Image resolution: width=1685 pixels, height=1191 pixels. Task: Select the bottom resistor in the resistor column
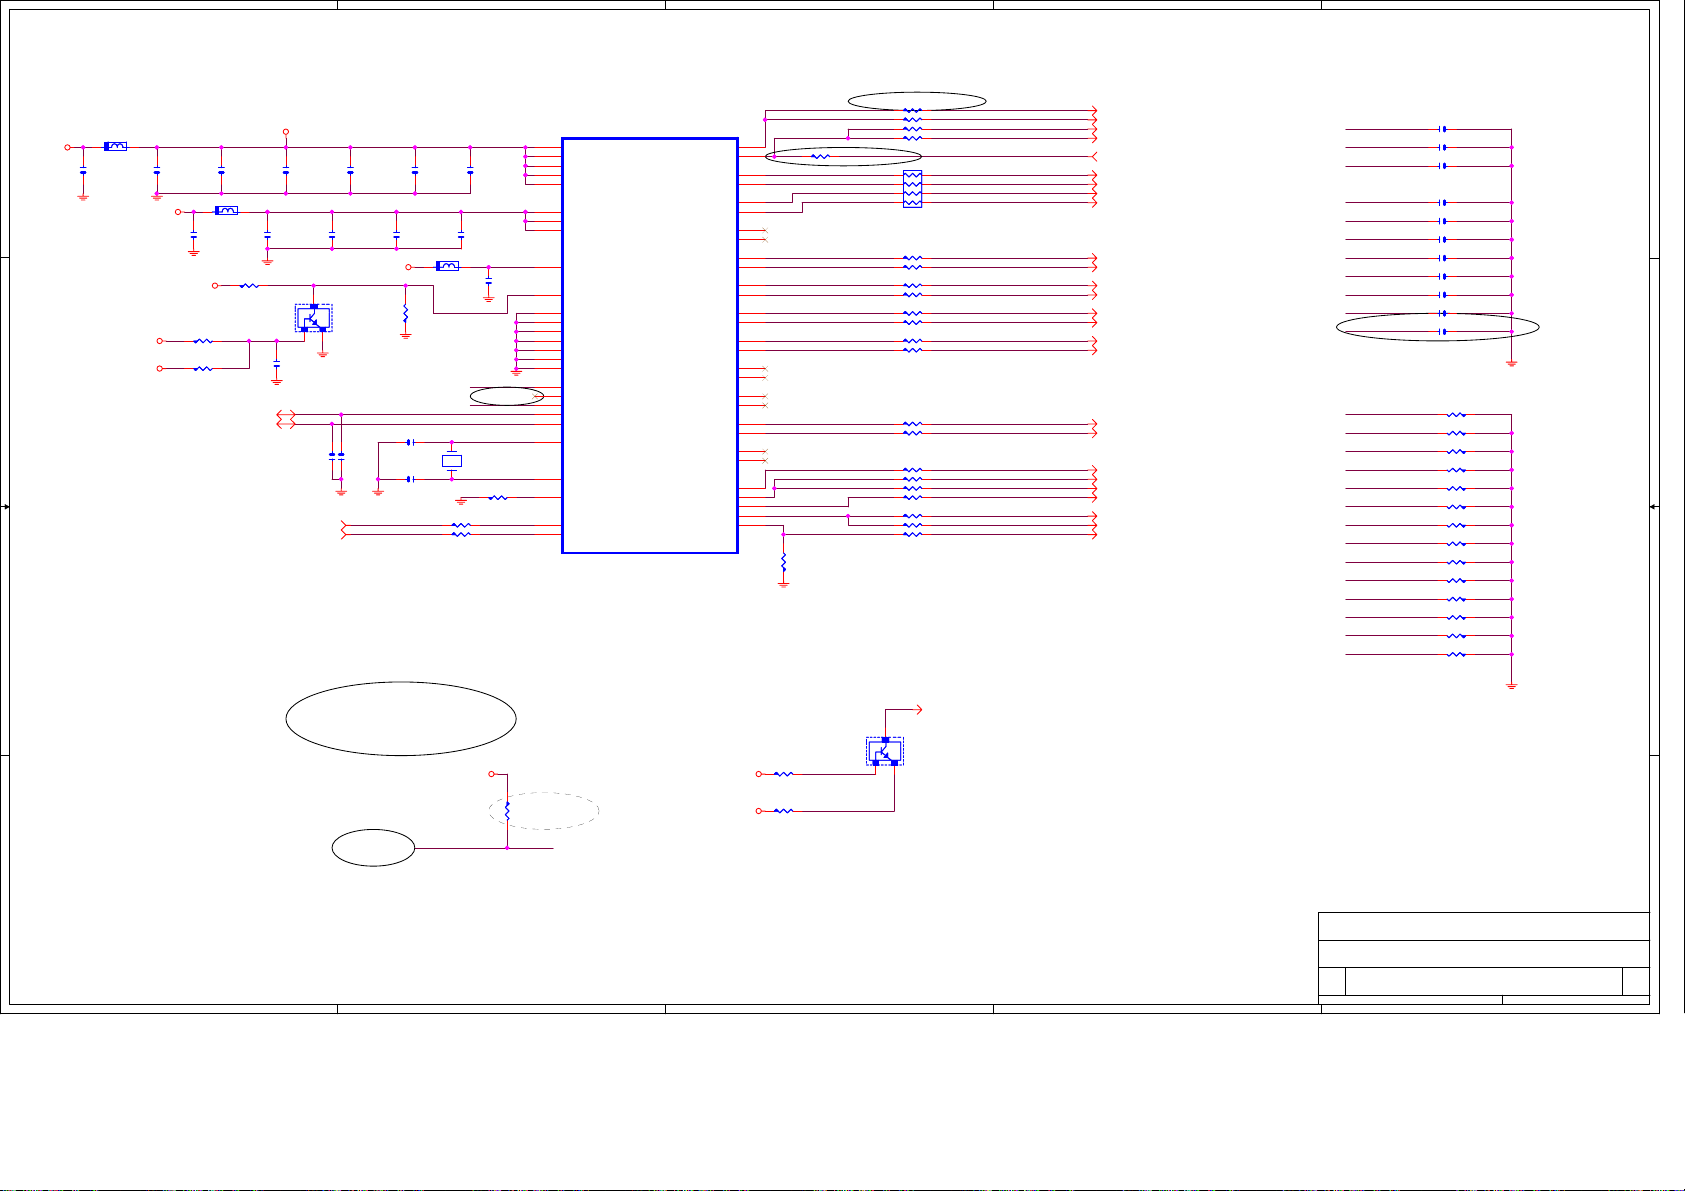(x=1457, y=654)
